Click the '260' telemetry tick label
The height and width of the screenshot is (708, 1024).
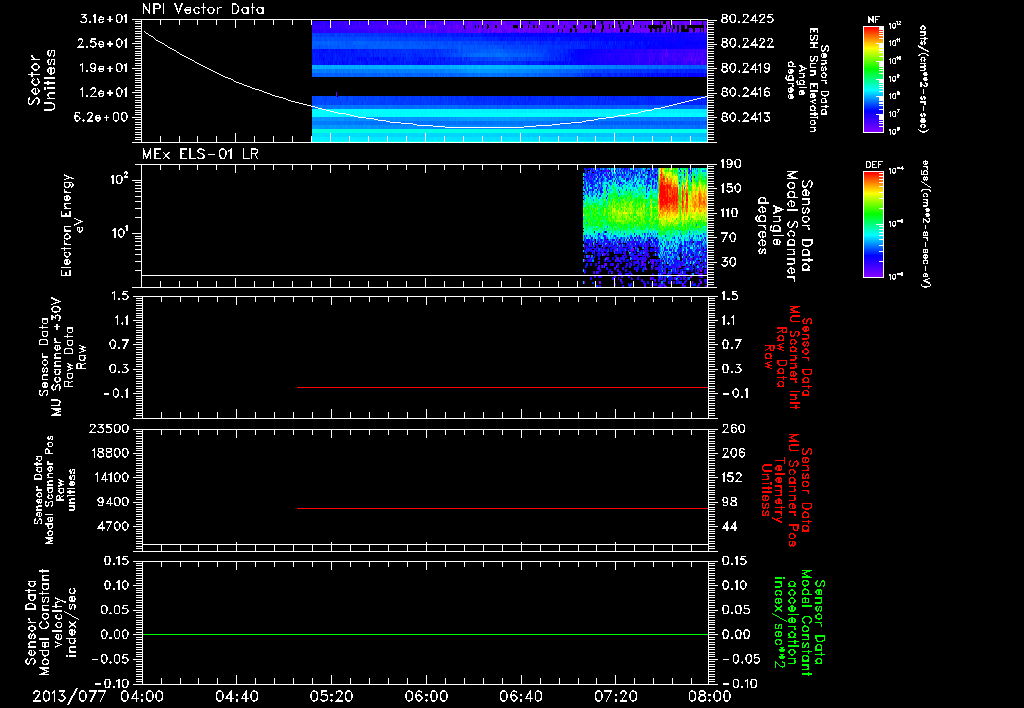coord(733,428)
